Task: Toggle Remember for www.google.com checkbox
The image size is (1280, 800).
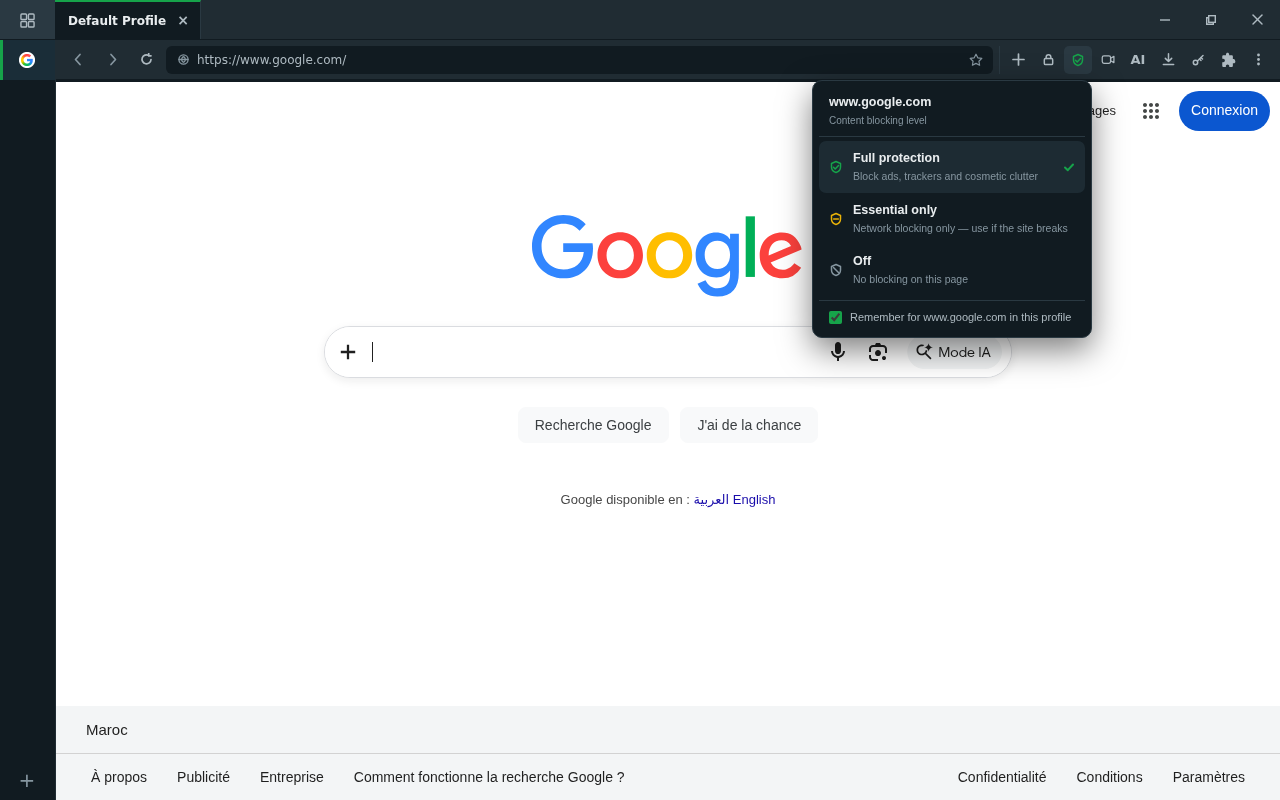Action: tap(835, 317)
